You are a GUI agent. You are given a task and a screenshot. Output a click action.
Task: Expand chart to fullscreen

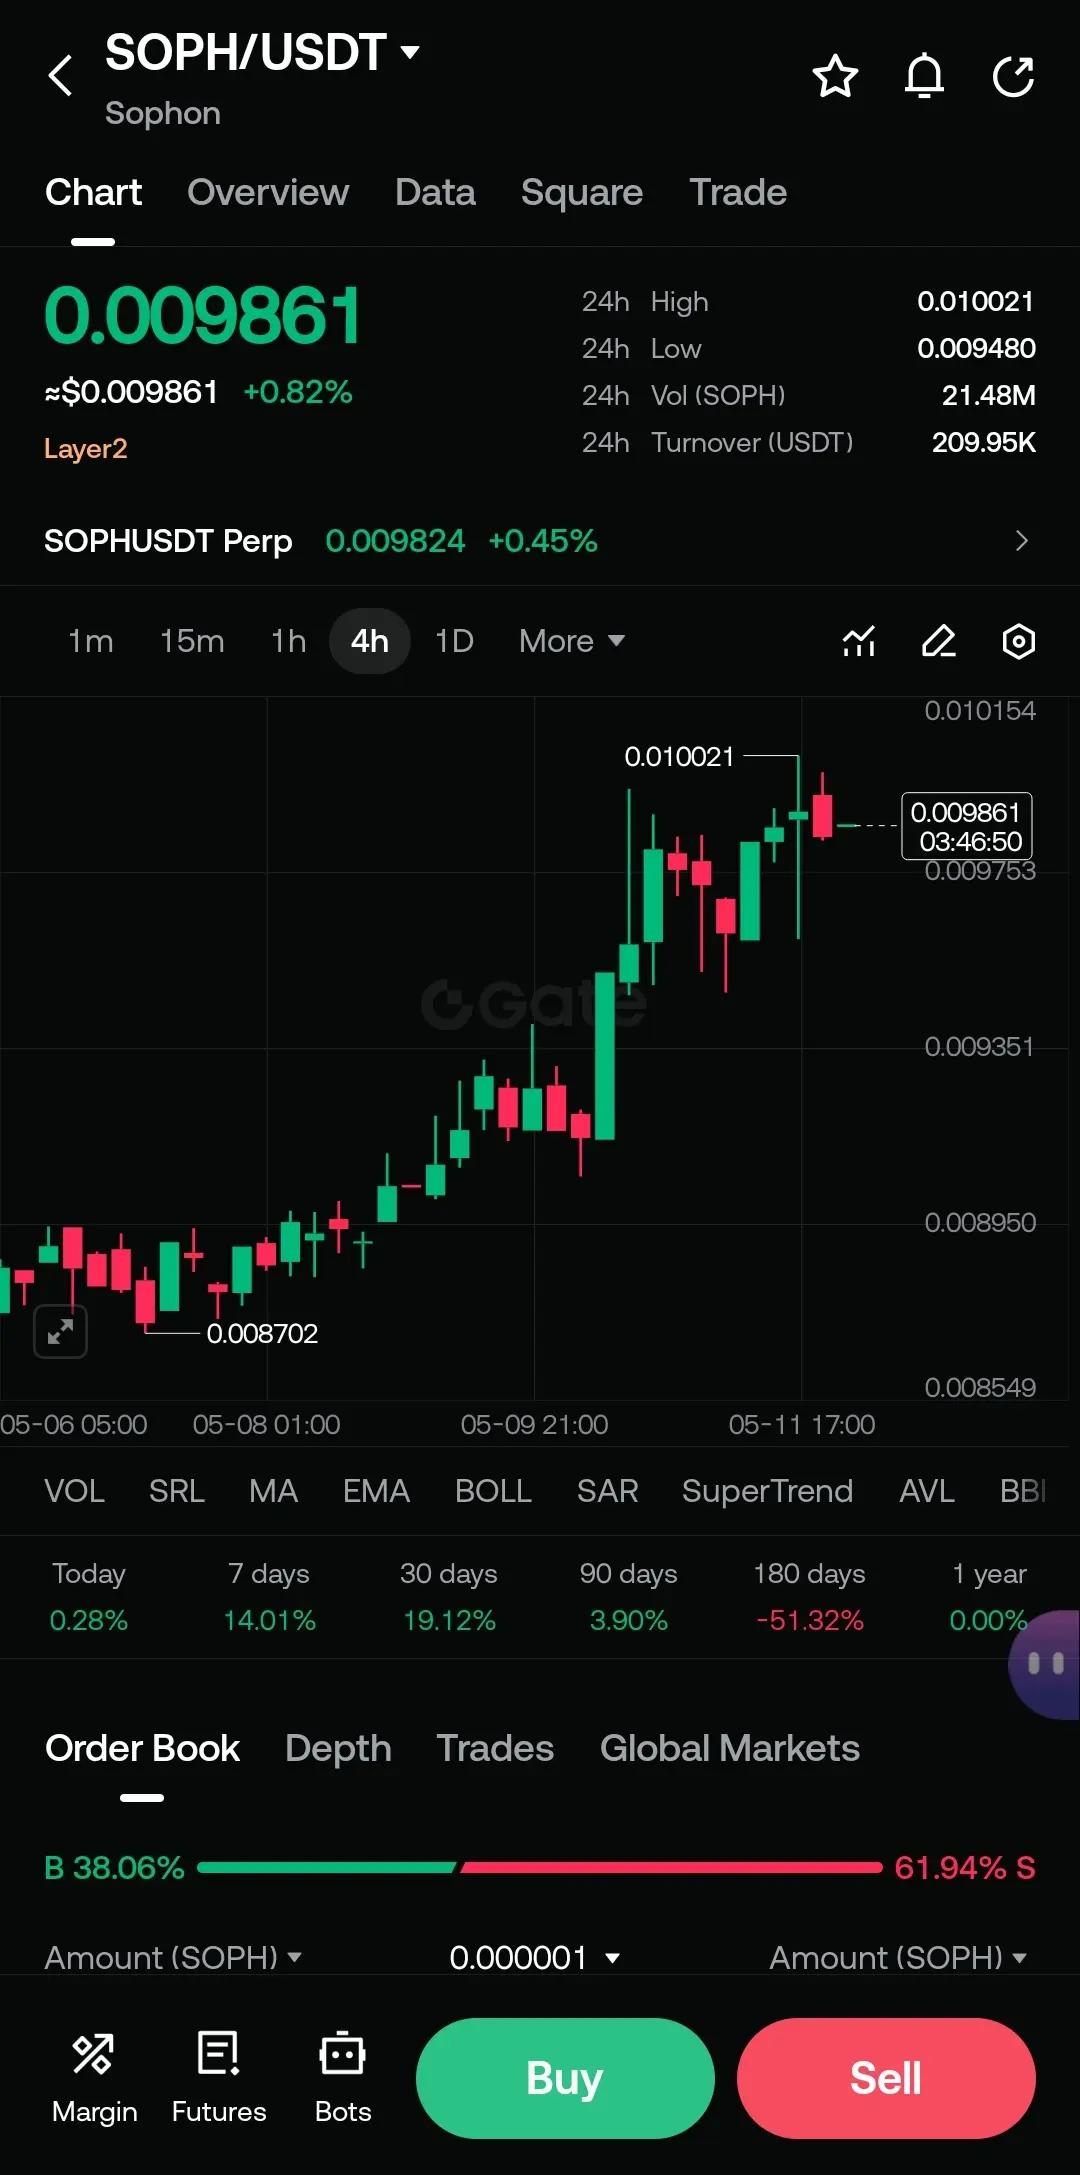point(61,1331)
